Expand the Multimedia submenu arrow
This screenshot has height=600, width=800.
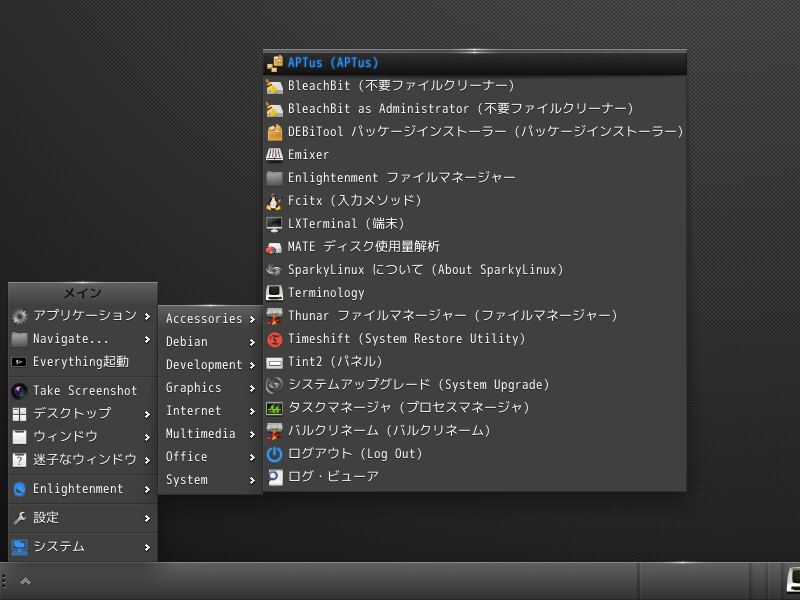point(252,434)
